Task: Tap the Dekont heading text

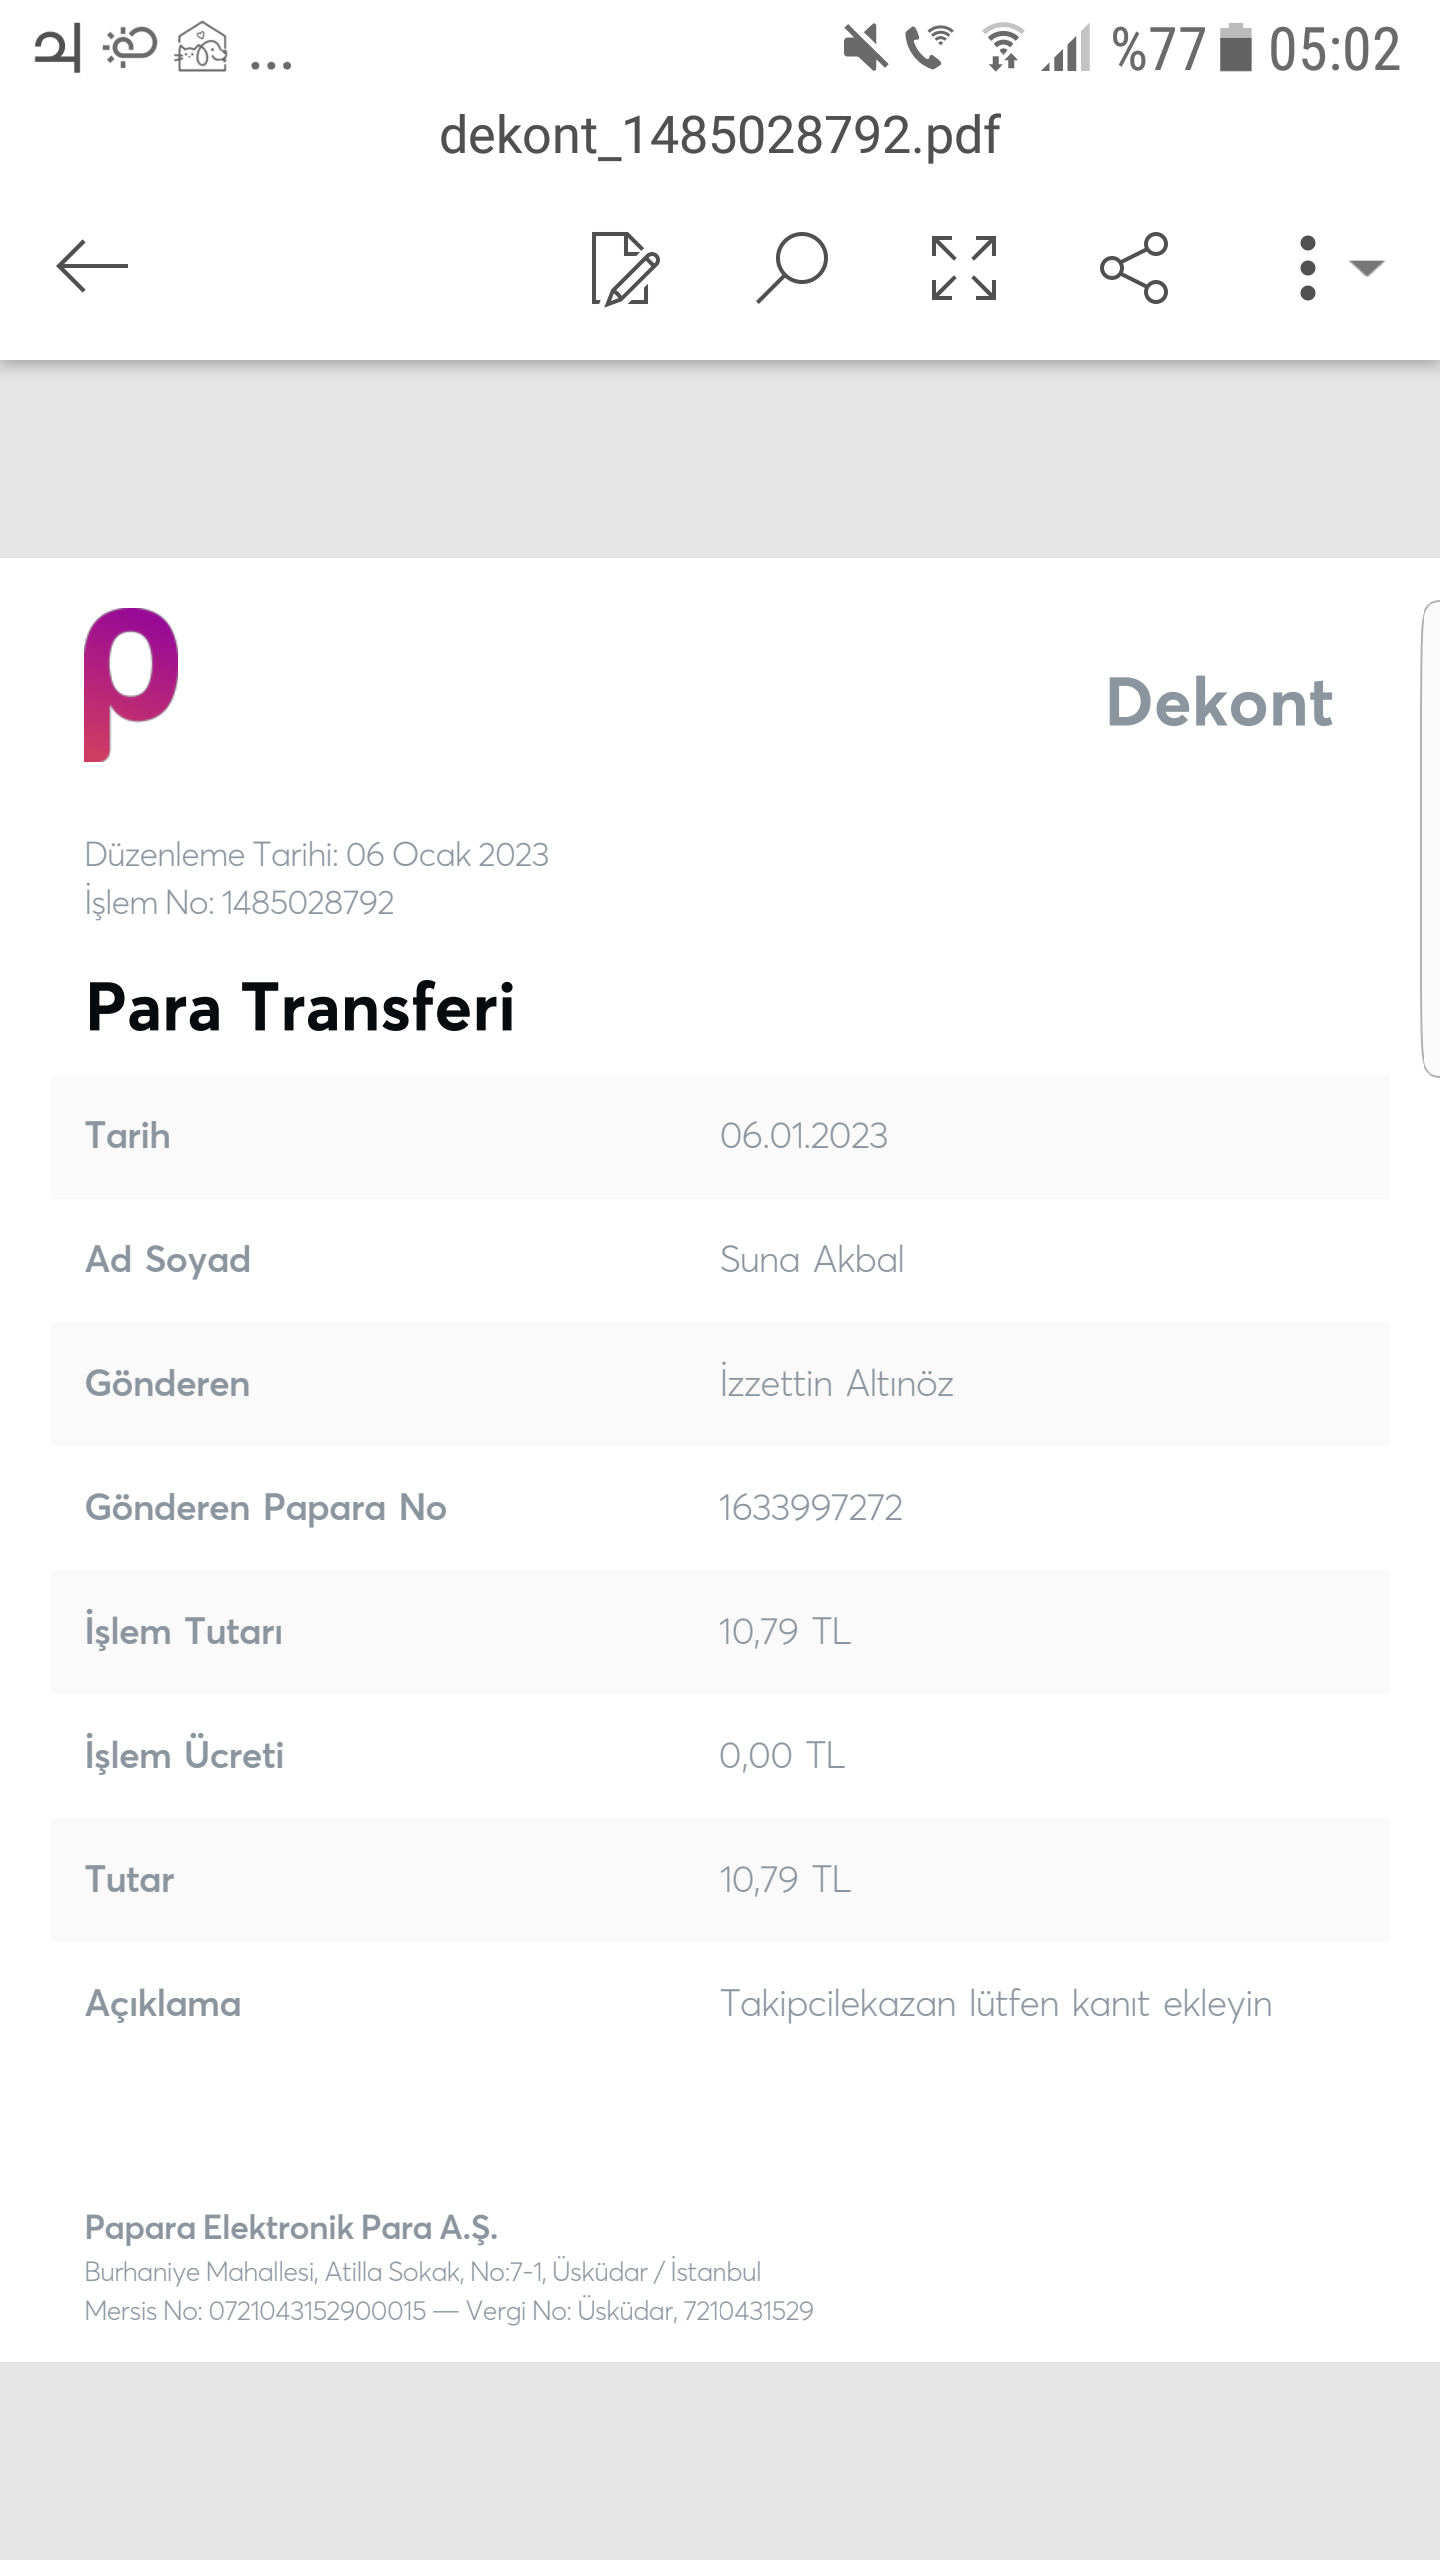Action: [x=1219, y=703]
